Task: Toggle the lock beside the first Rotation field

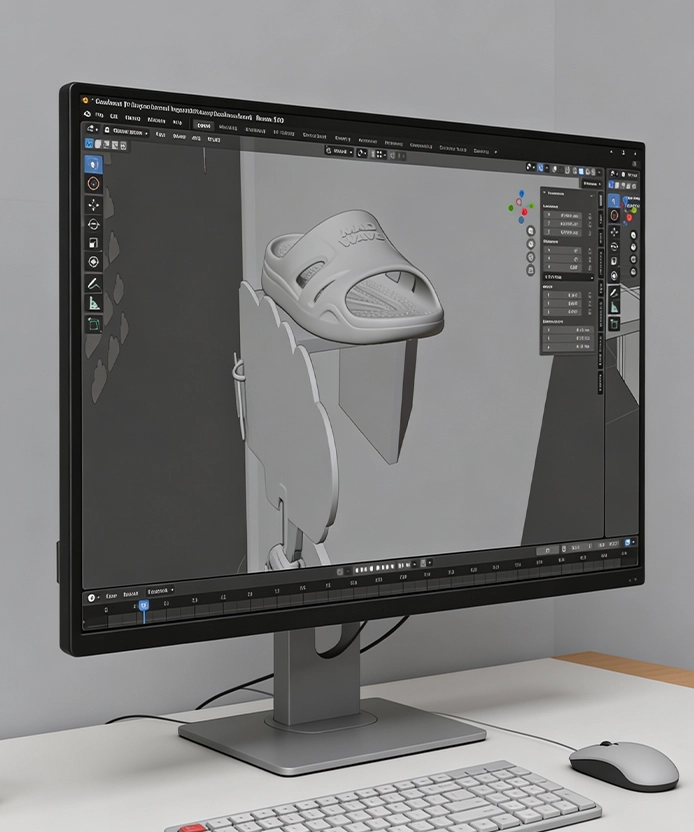Action: click(589, 250)
